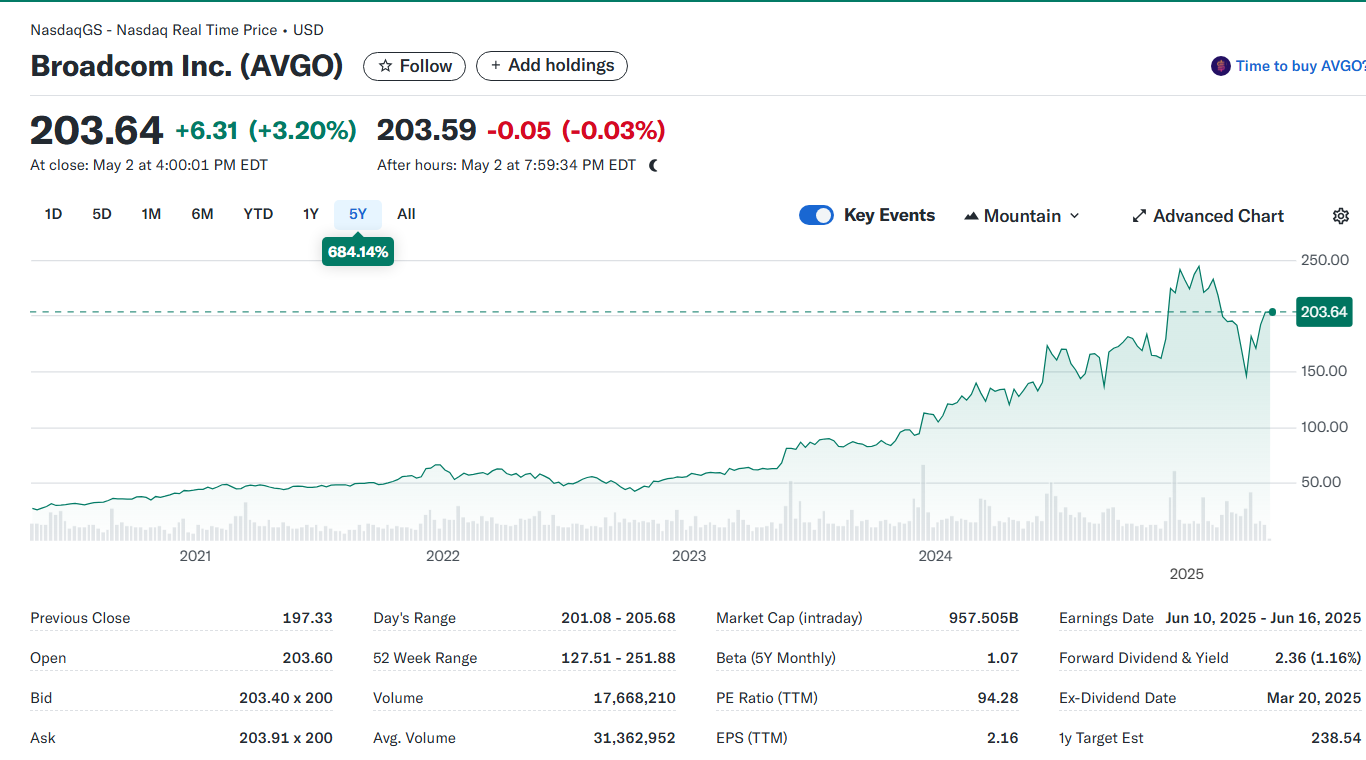Click Market Cap value 957.505B
The image size is (1366, 760).
click(984, 618)
